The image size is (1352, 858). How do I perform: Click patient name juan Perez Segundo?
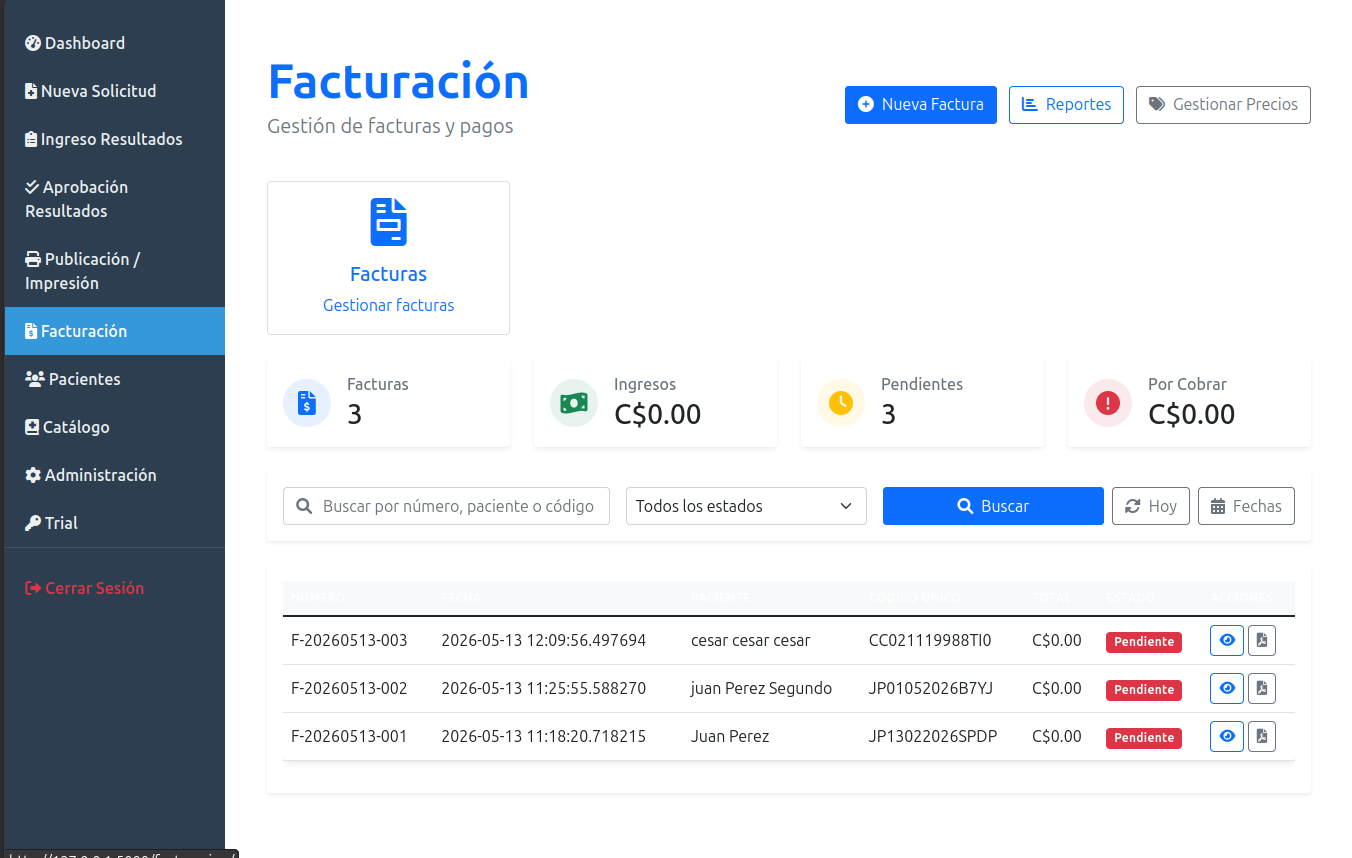(761, 688)
